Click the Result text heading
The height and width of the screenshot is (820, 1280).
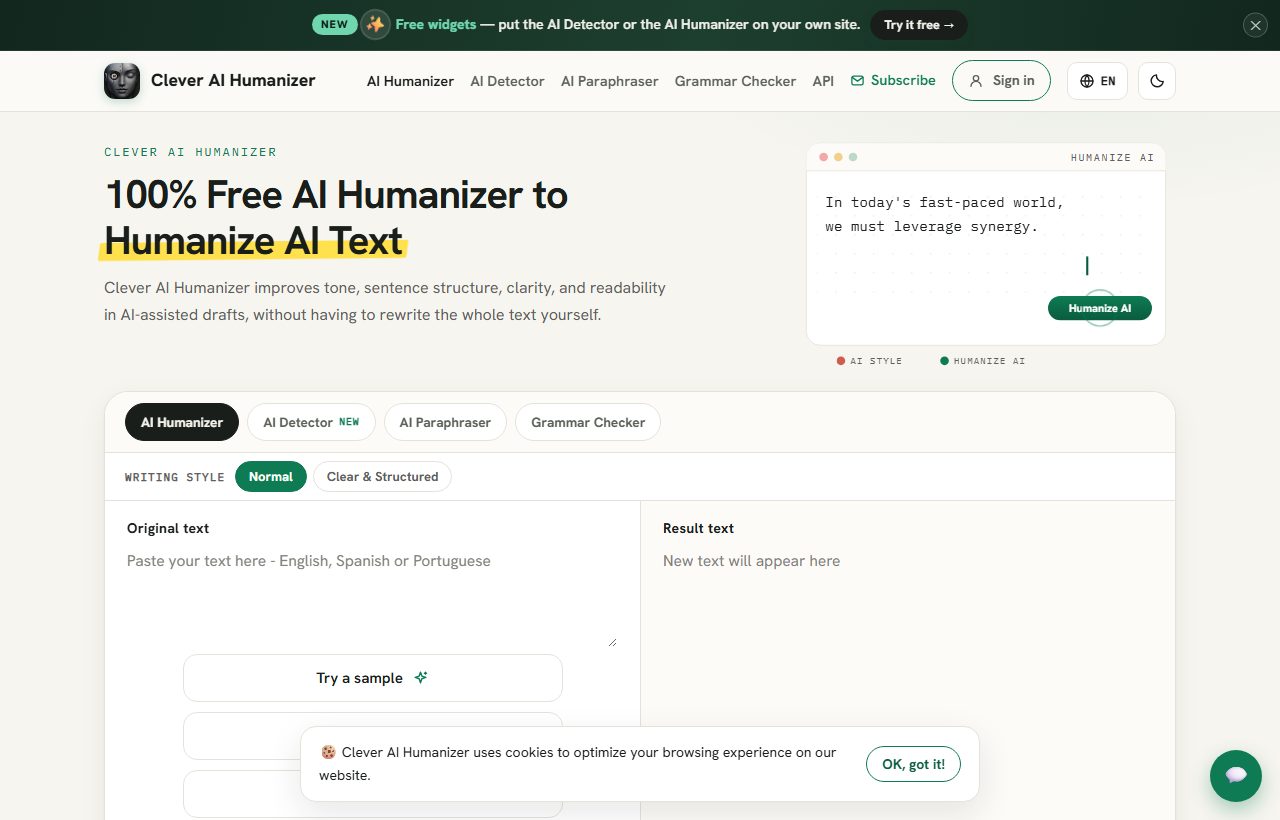click(698, 528)
